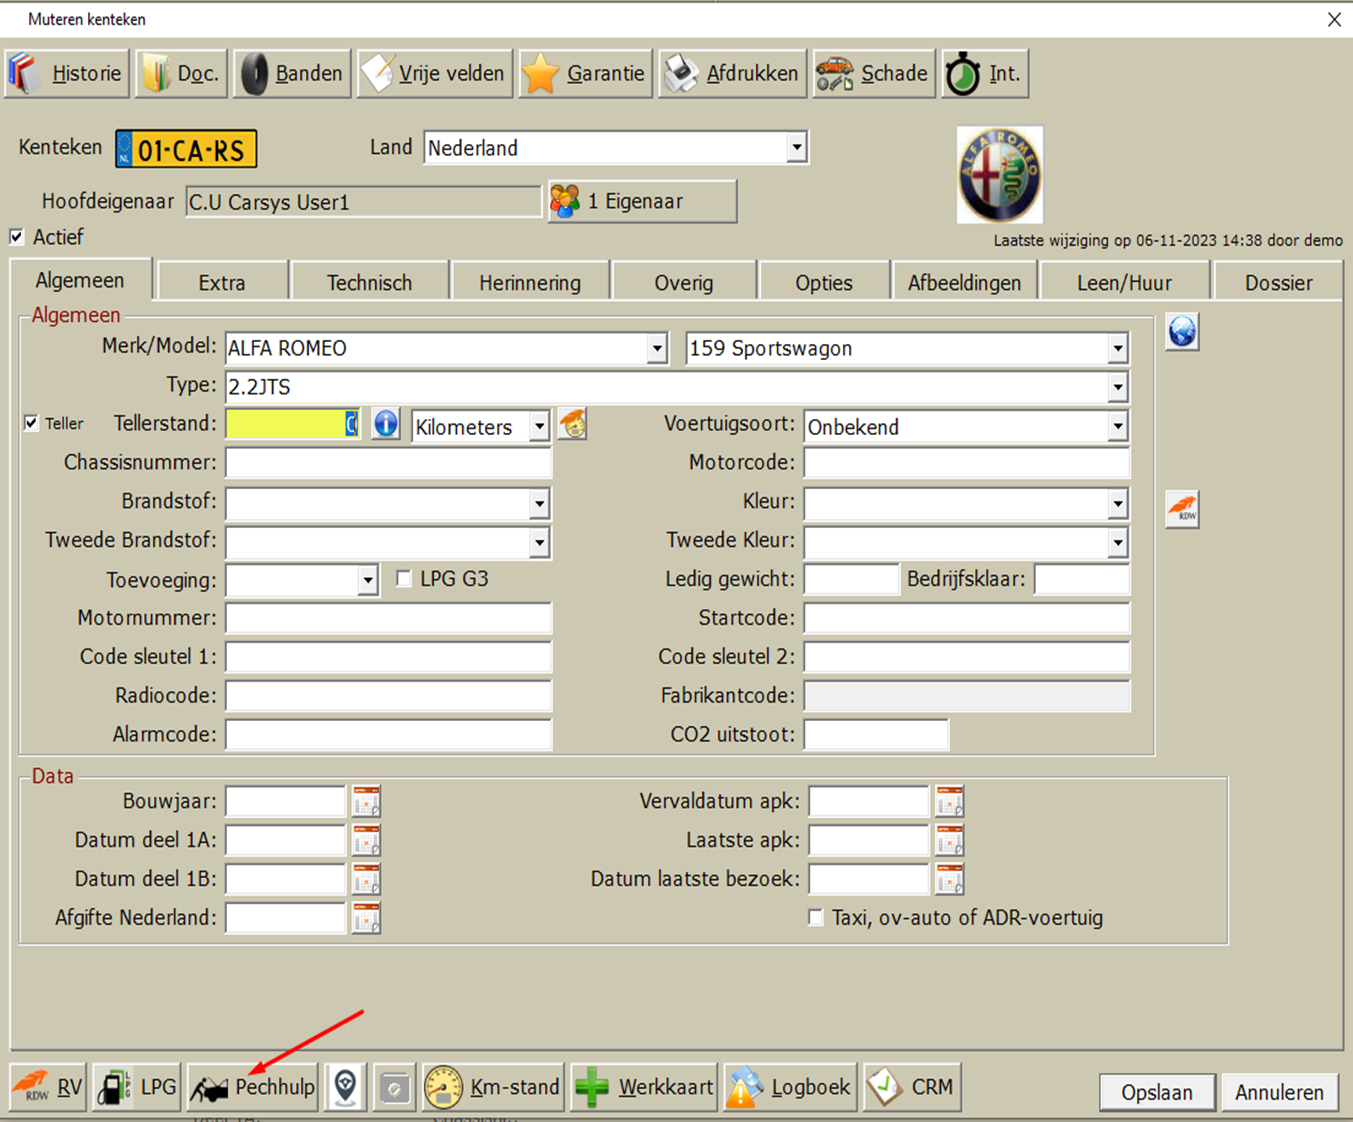Viewport: 1353px width, 1122px height.
Task: Switch to the Overig tab
Action: (684, 282)
